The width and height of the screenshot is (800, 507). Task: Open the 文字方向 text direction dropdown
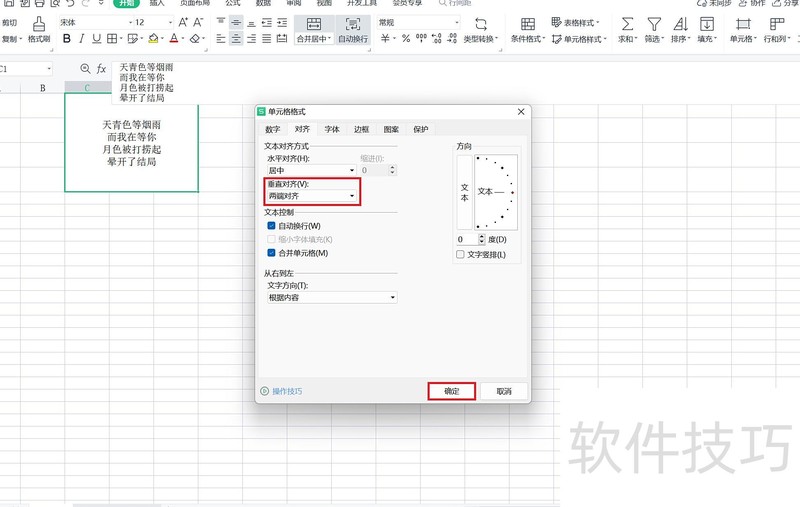[x=330, y=298]
